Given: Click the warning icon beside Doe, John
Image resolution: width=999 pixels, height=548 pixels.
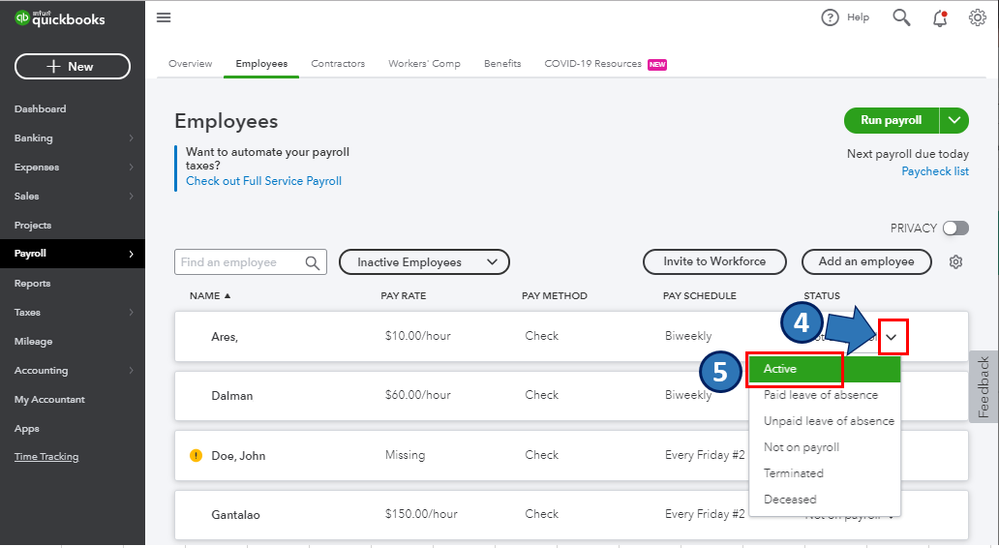Looking at the screenshot, I should (196, 455).
